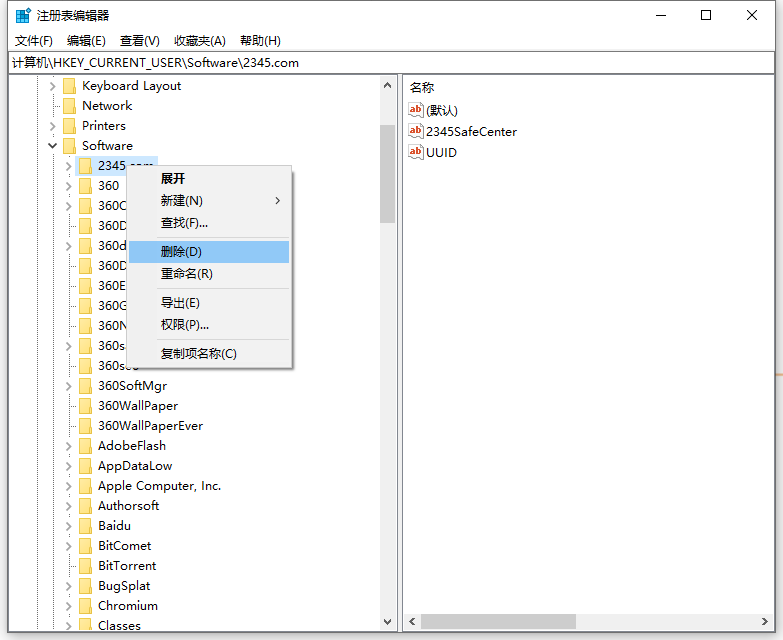Select 重命名(R) in the context menu

point(186,274)
